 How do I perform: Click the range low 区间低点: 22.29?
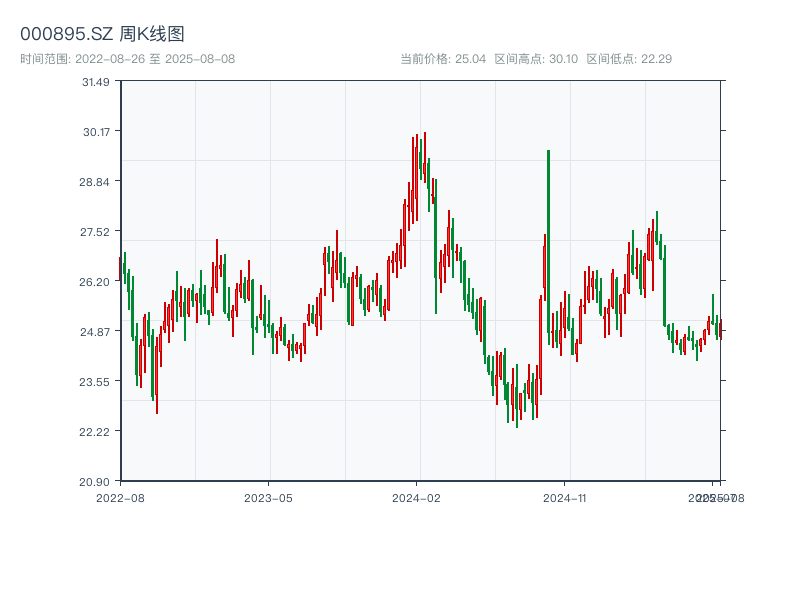coord(629,59)
